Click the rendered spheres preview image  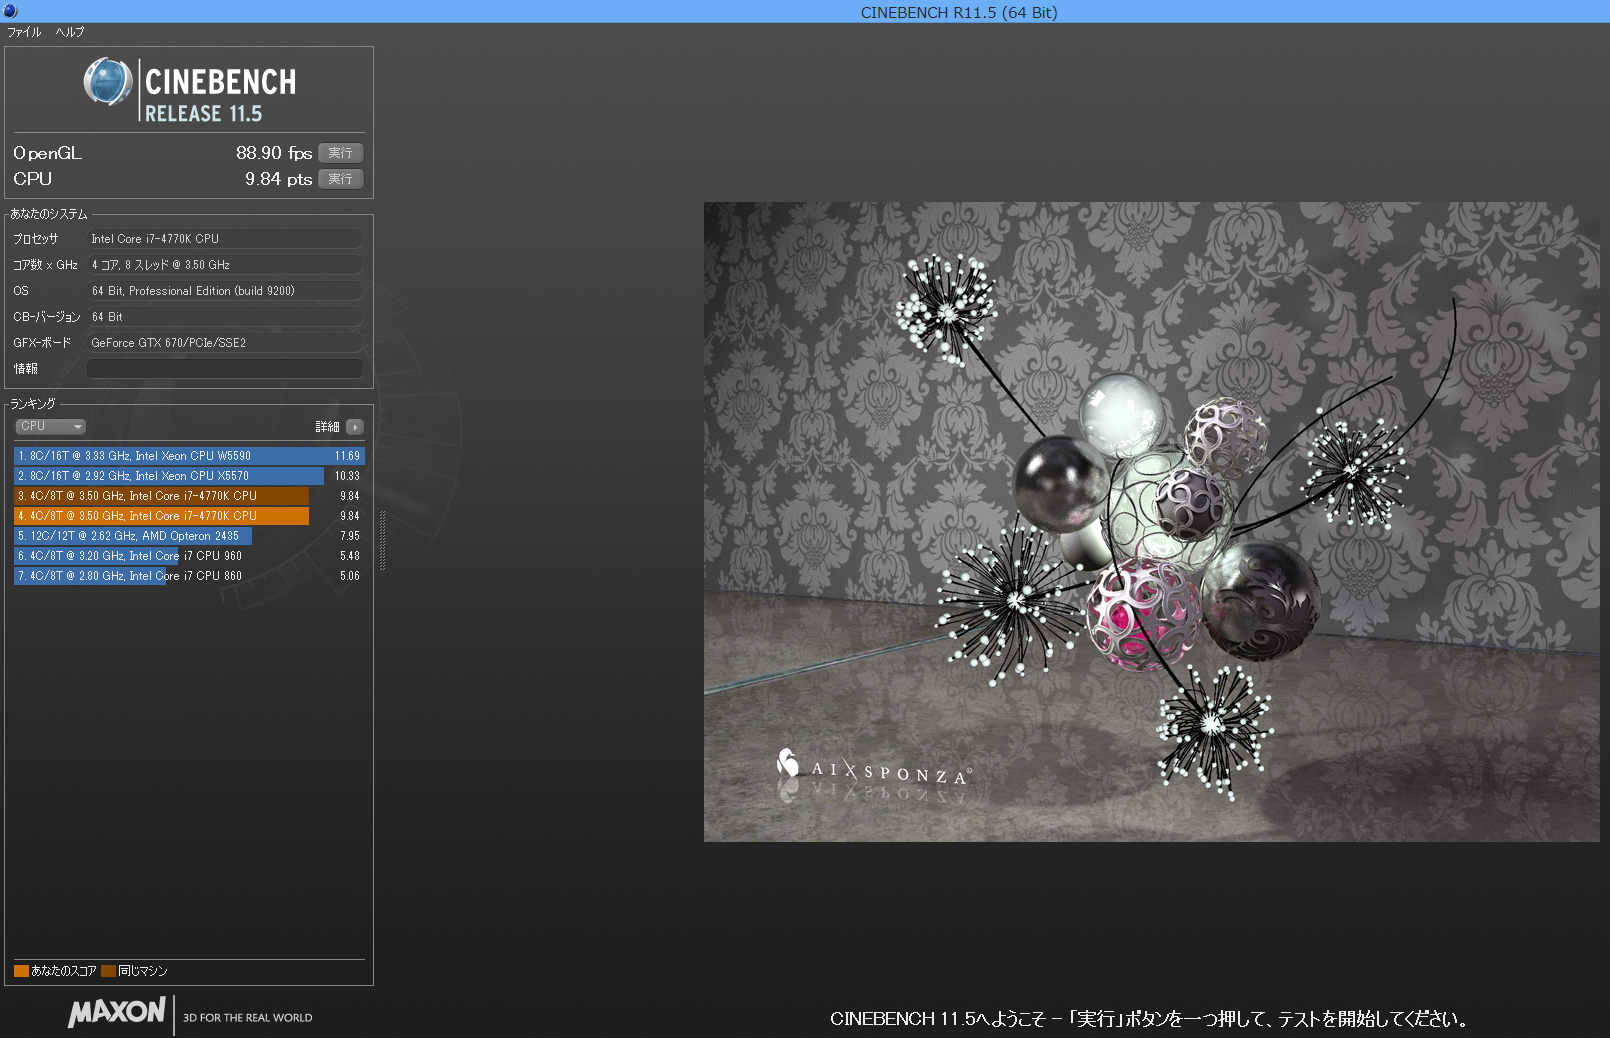pyautogui.click(x=1151, y=521)
